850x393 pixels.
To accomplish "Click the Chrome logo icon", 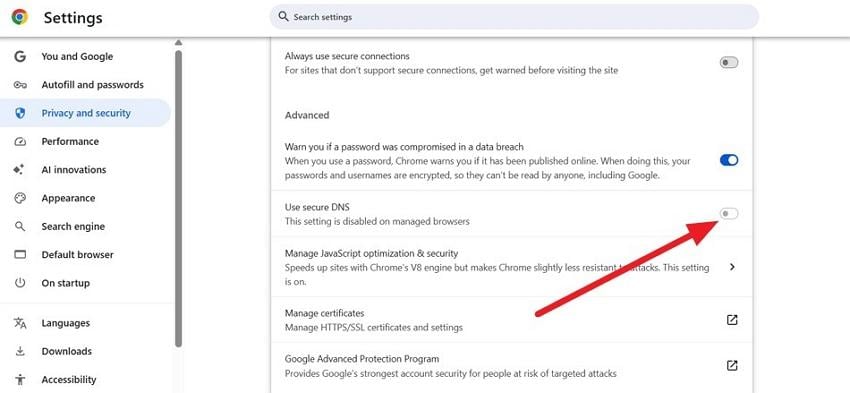I will [x=20, y=17].
